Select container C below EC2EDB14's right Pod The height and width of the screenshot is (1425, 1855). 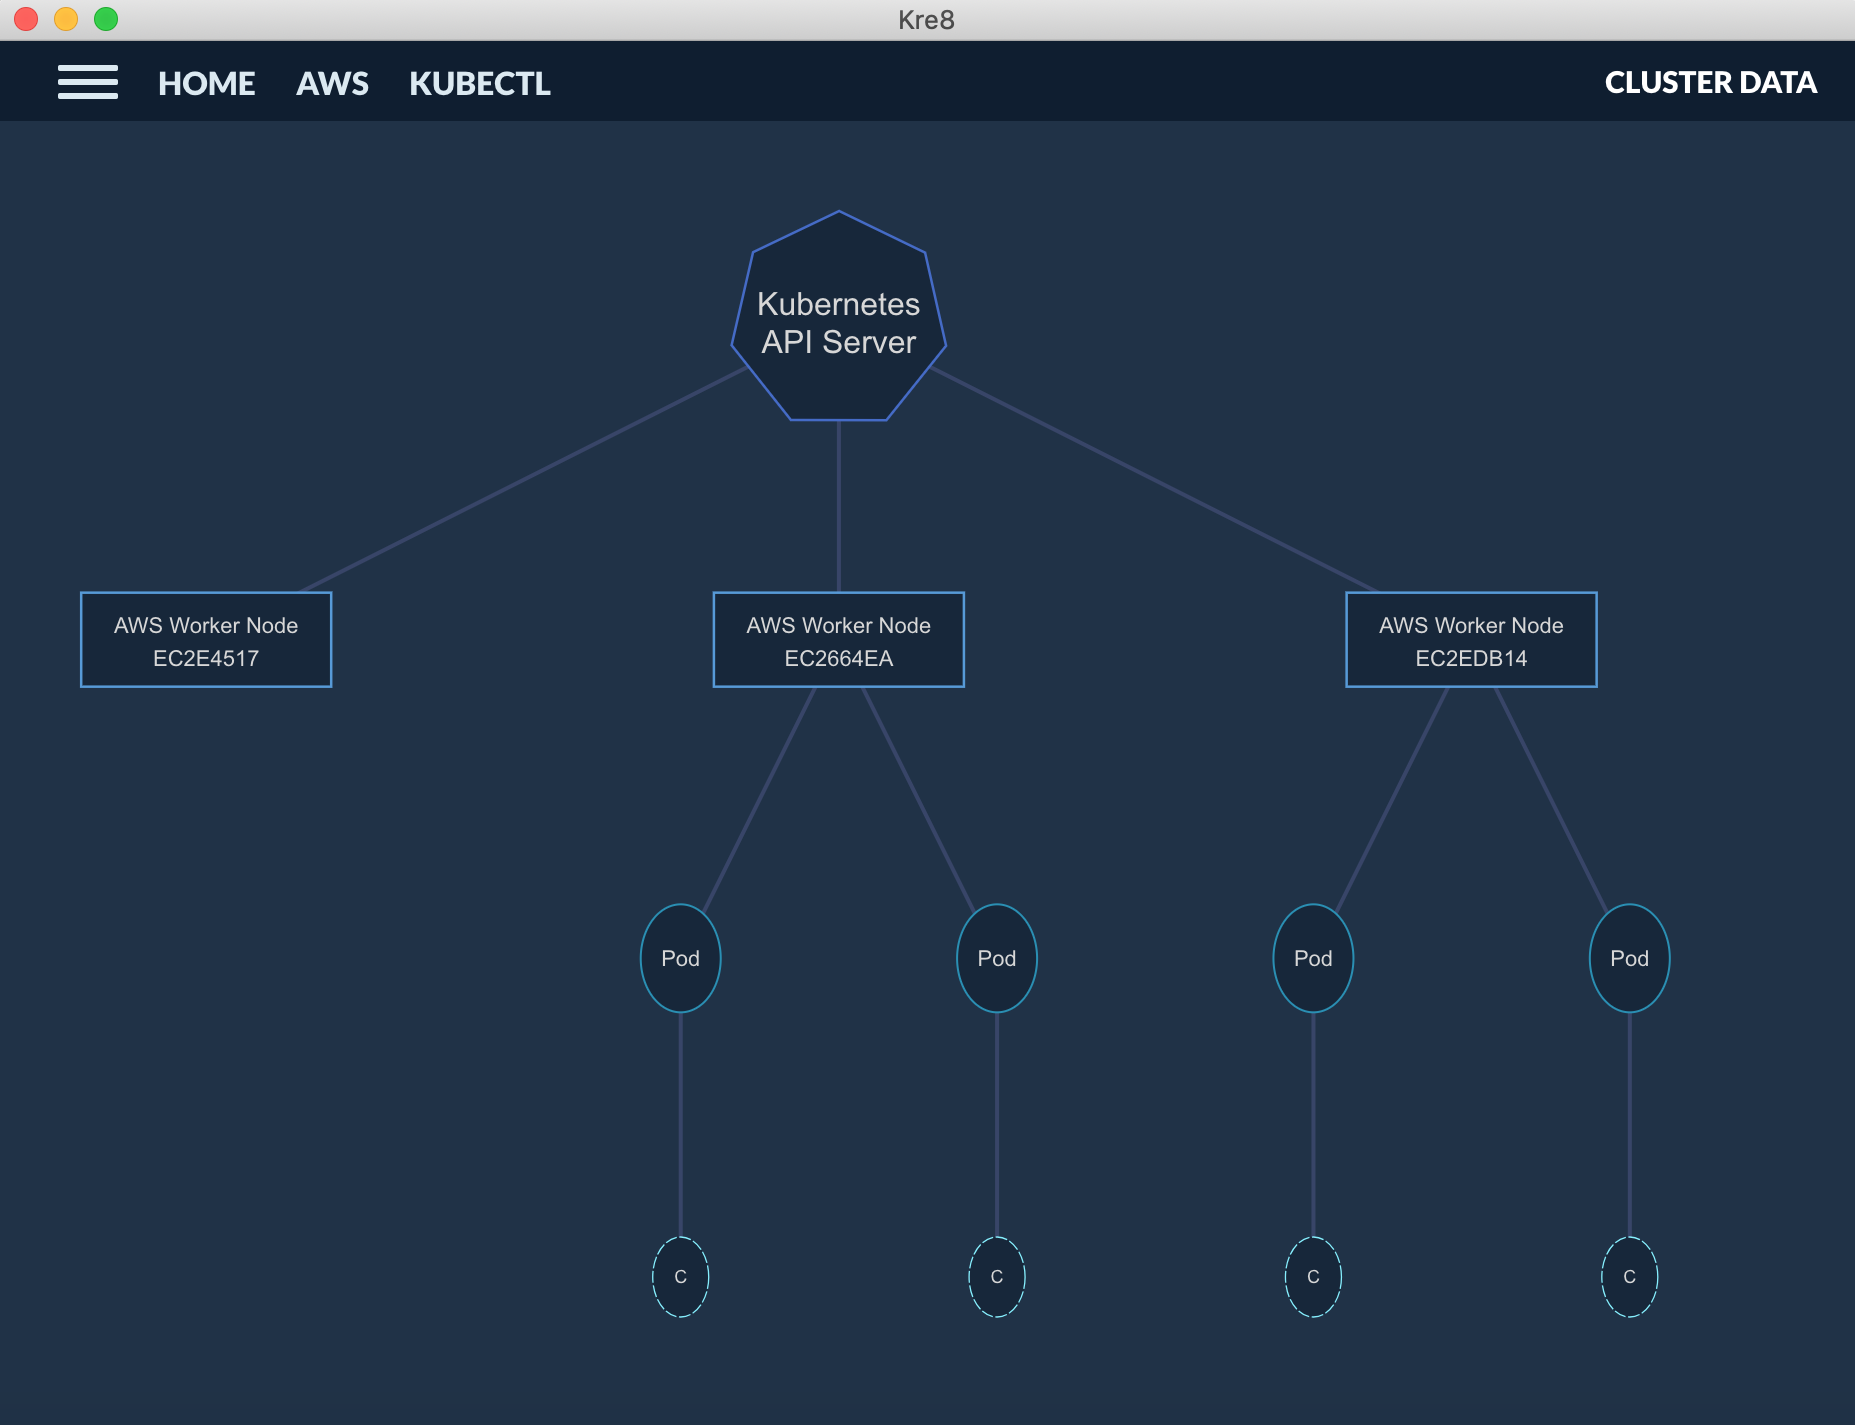(1630, 1277)
